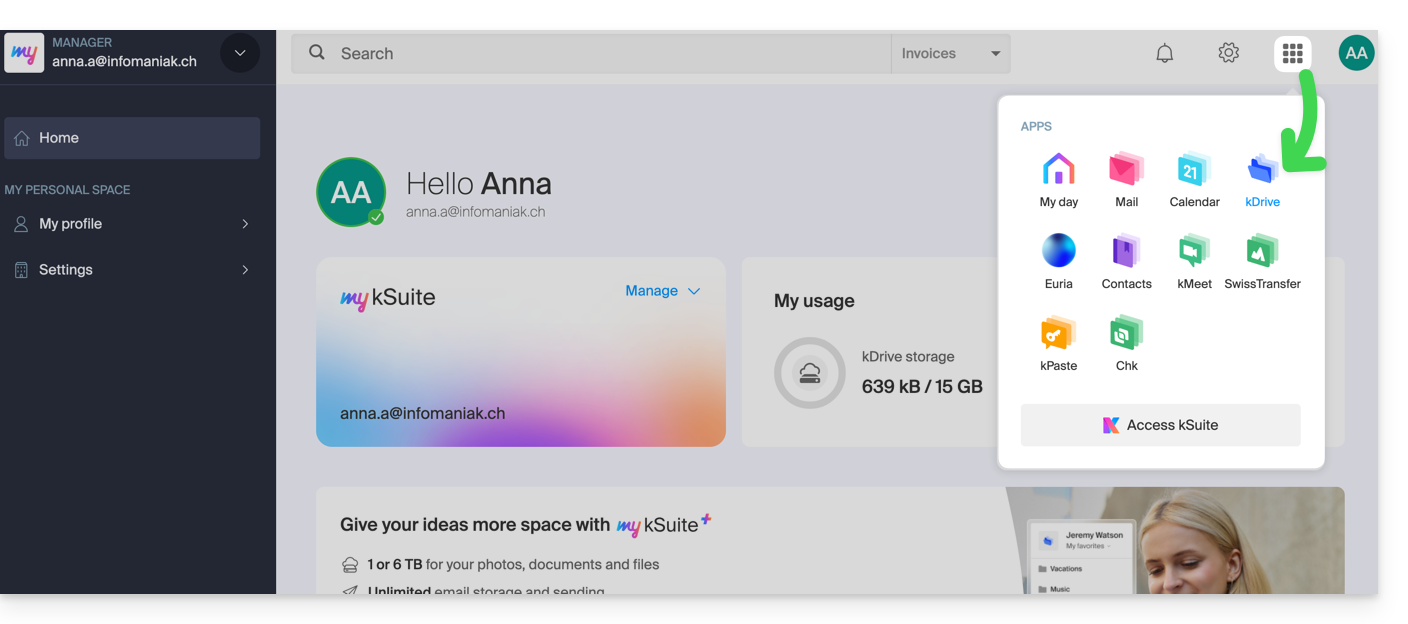1408x624 pixels.
Task: Open the Invoices search filter dropdown
Action: pyautogui.click(x=950, y=54)
